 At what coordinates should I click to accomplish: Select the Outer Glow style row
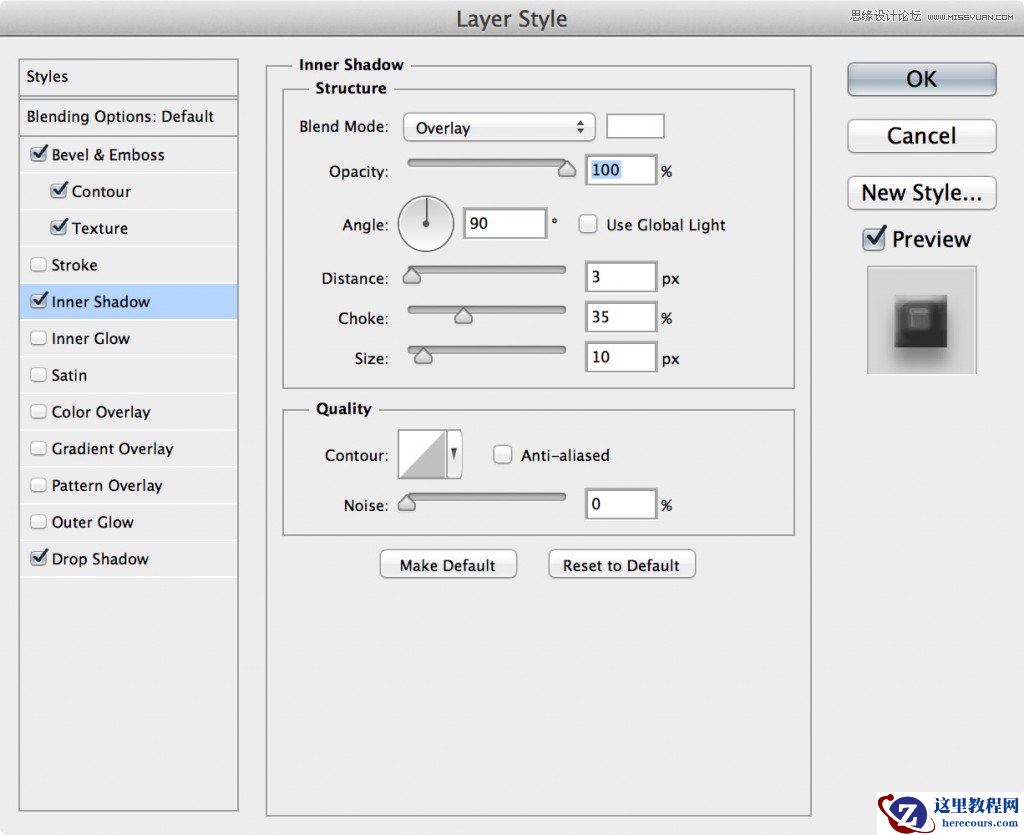[129, 522]
